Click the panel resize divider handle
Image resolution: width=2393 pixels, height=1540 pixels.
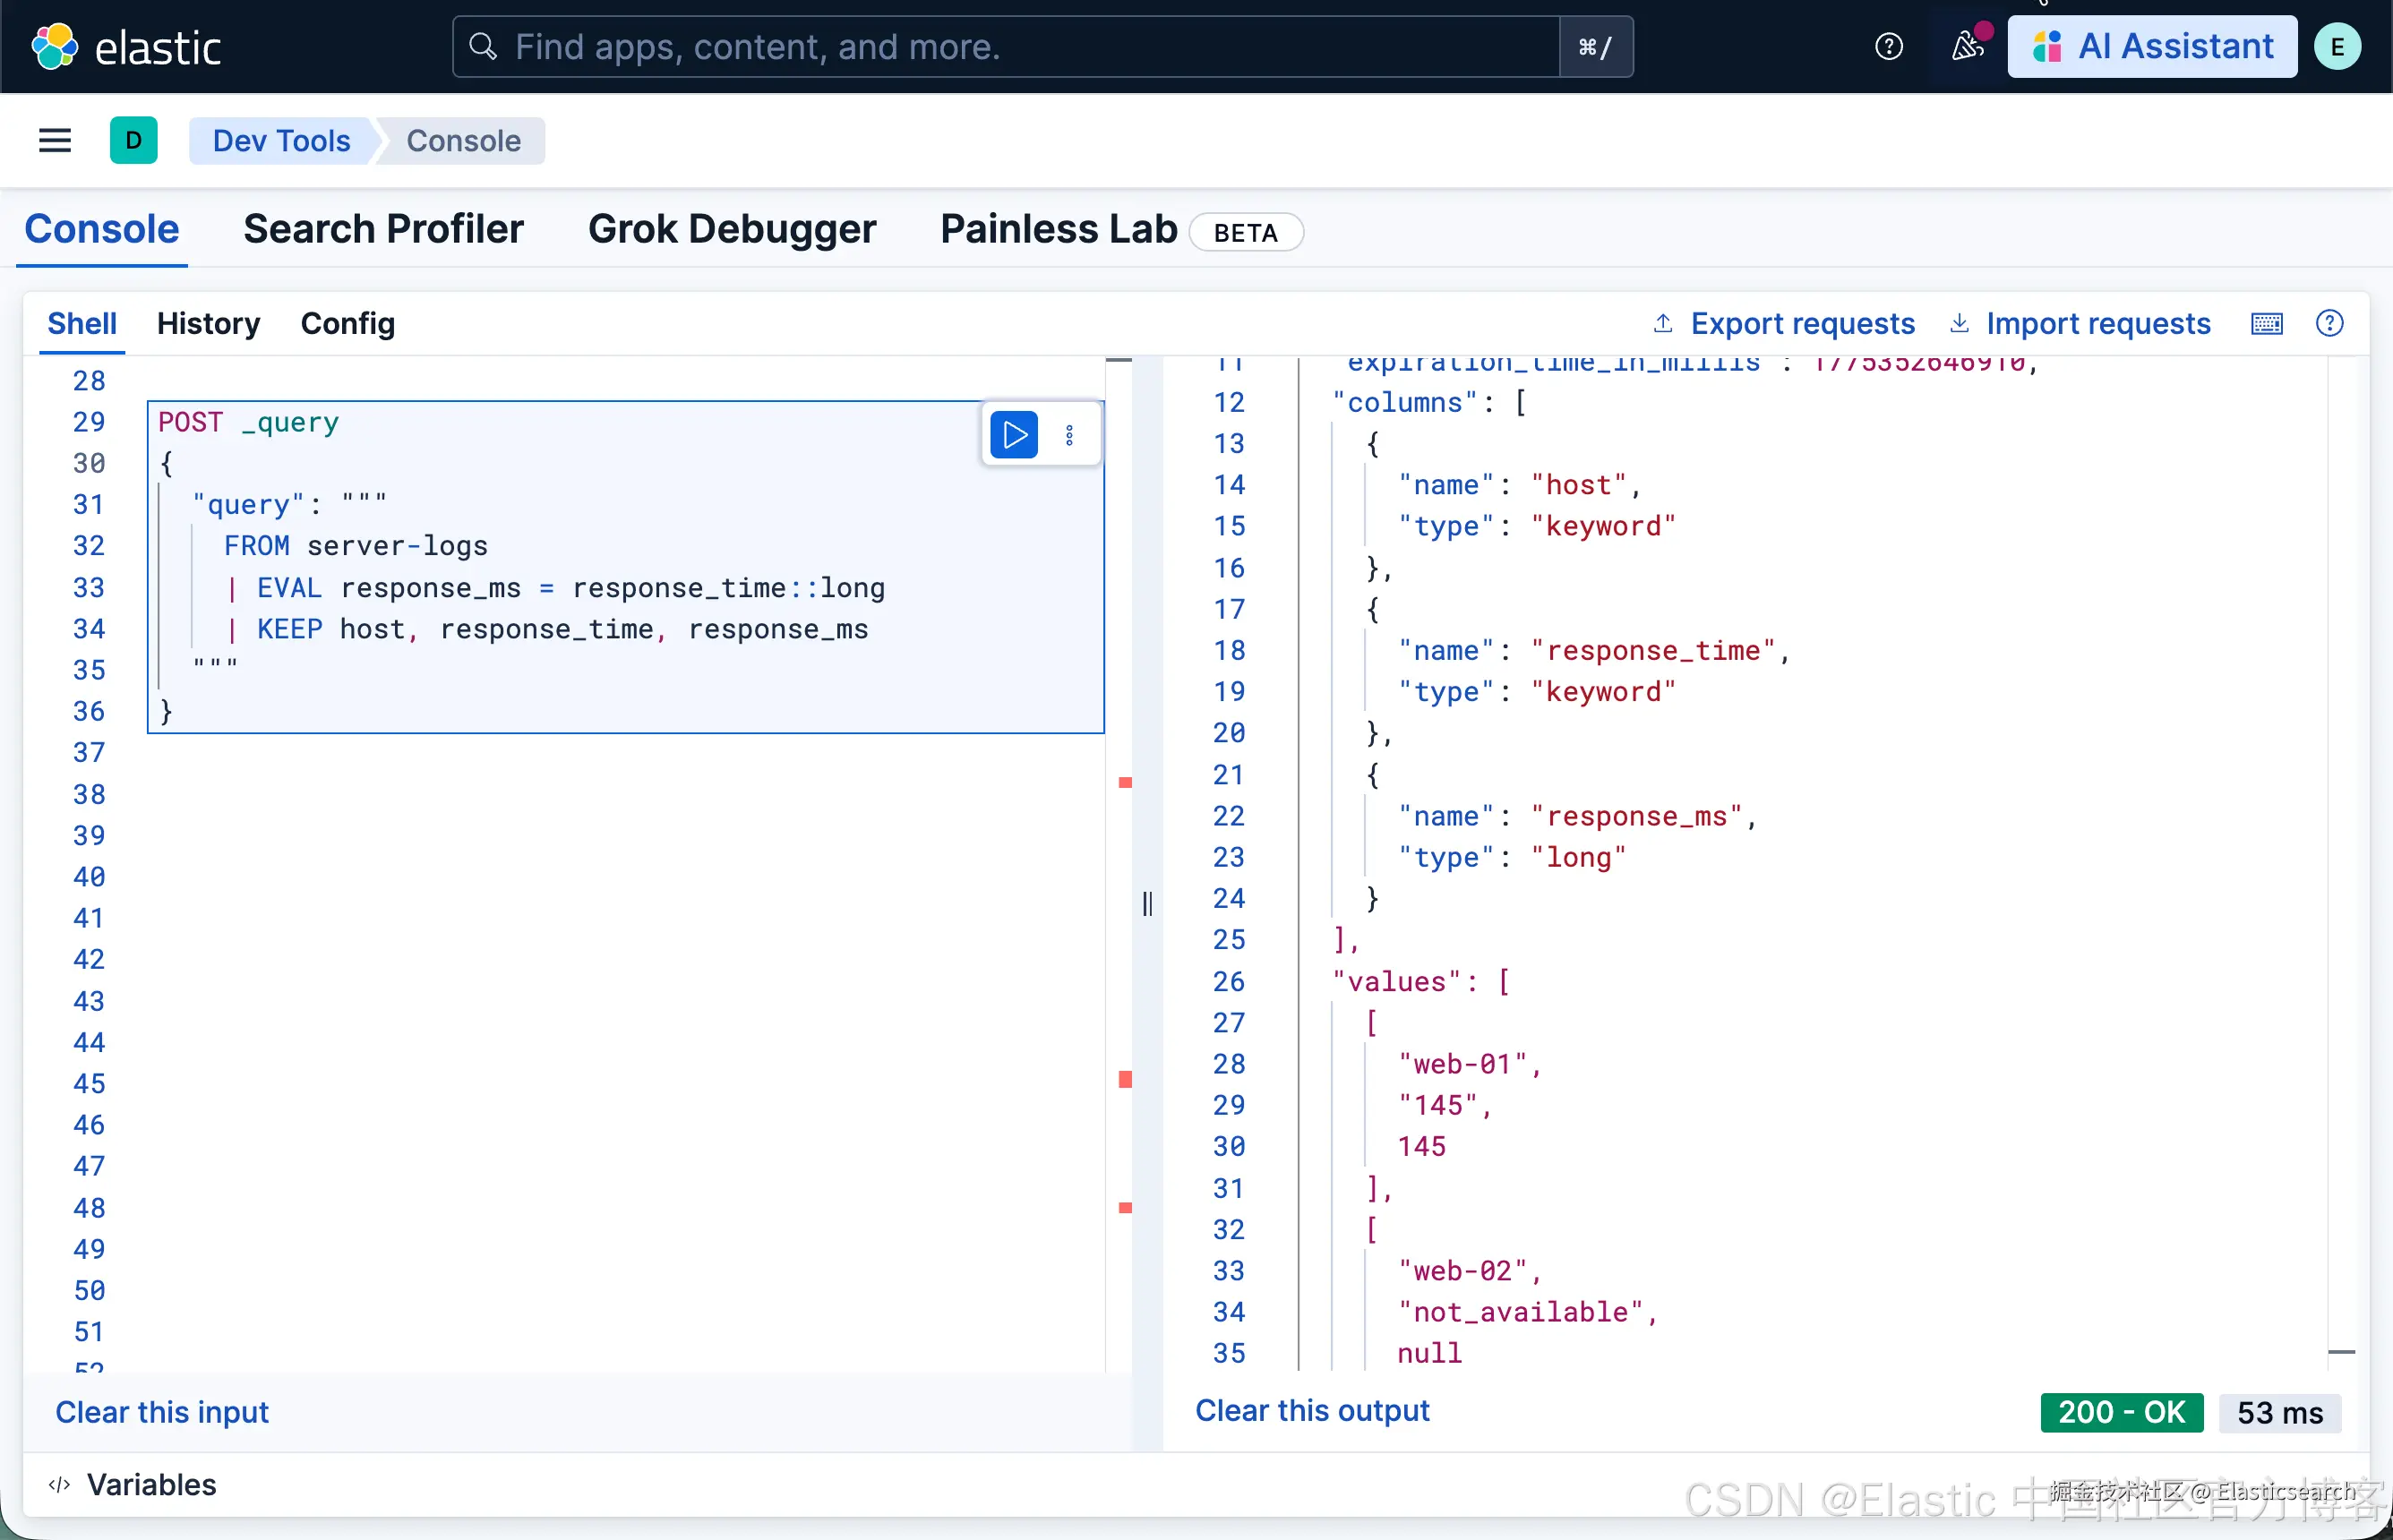(1147, 903)
